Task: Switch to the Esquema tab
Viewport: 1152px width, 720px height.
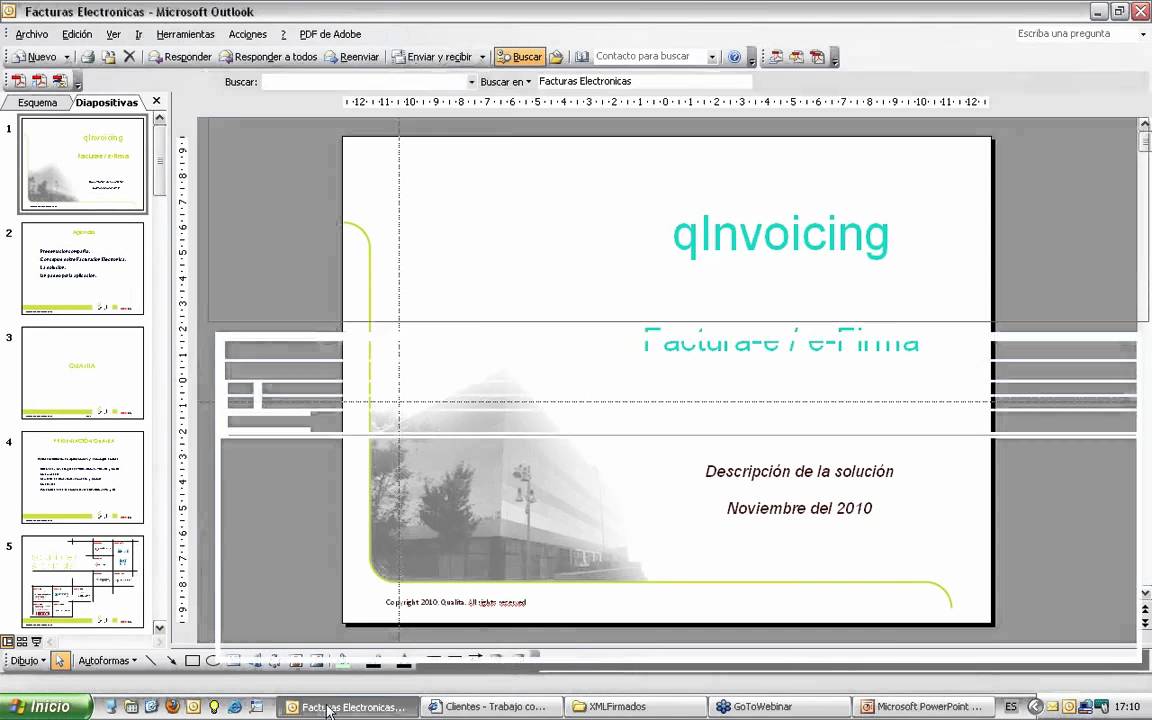Action: pyautogui.click(x=37, y=103)
